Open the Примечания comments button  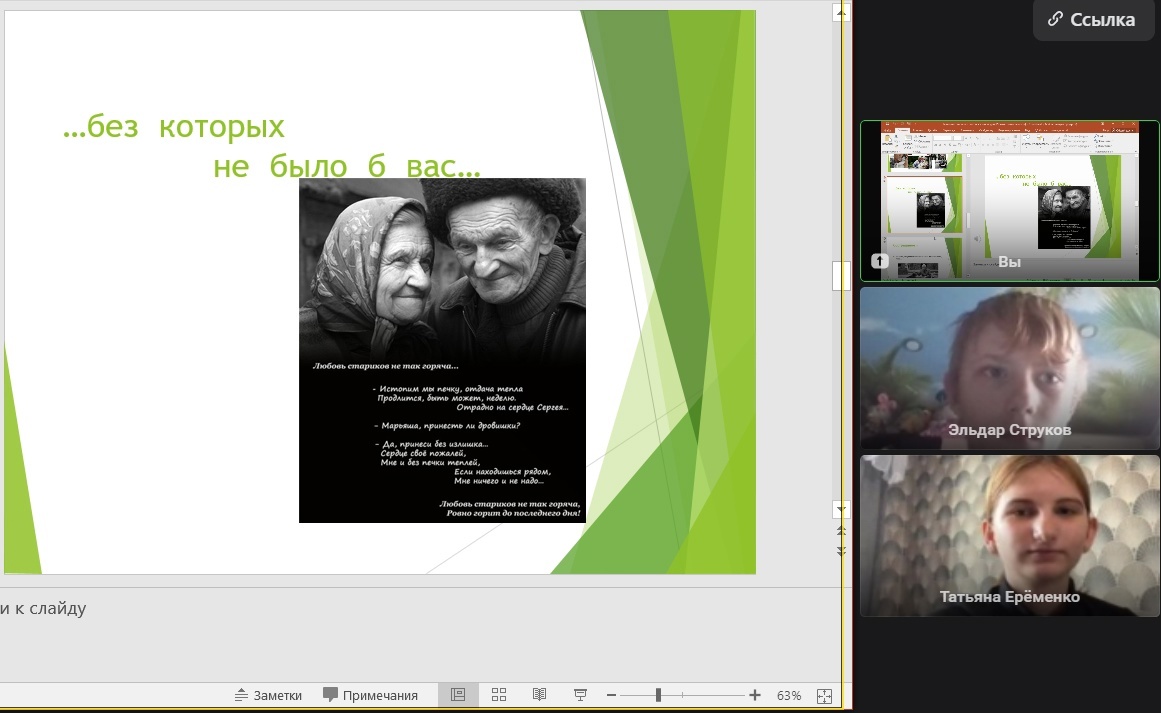tap(370, 695)
